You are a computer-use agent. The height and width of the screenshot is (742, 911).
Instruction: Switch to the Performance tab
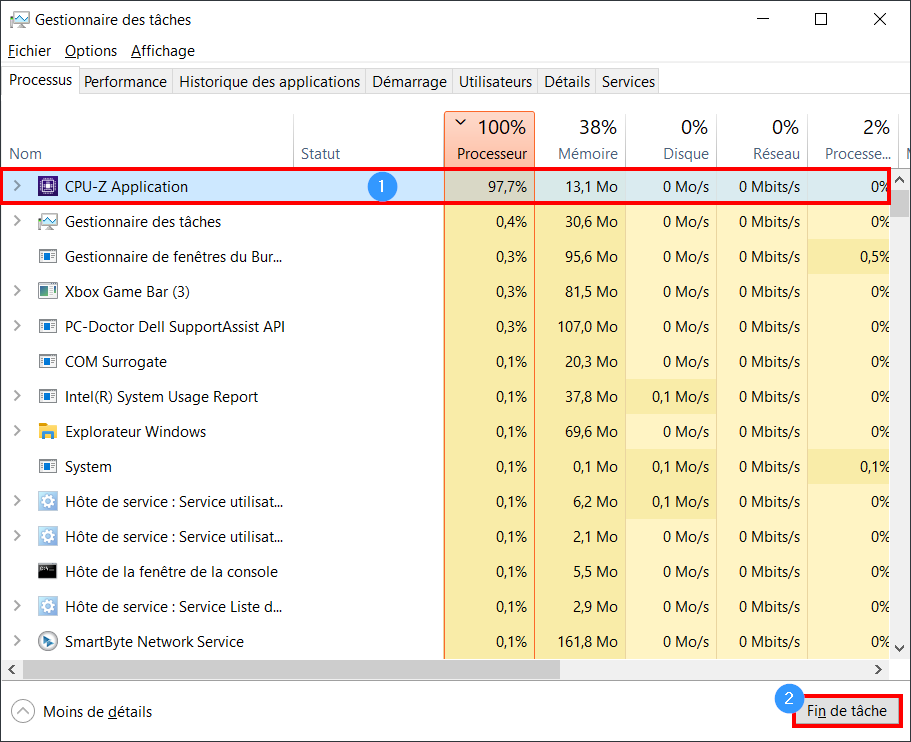pyautogui.click(x=125, y=82)
